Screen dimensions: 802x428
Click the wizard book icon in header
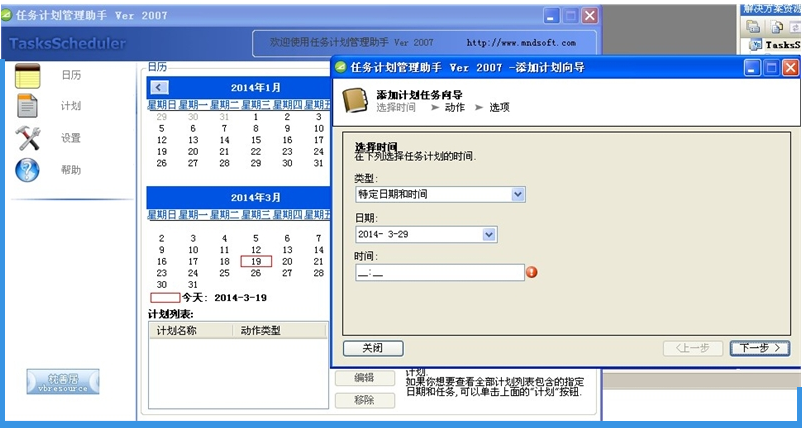pyautogui.click(x=354, y=99)
